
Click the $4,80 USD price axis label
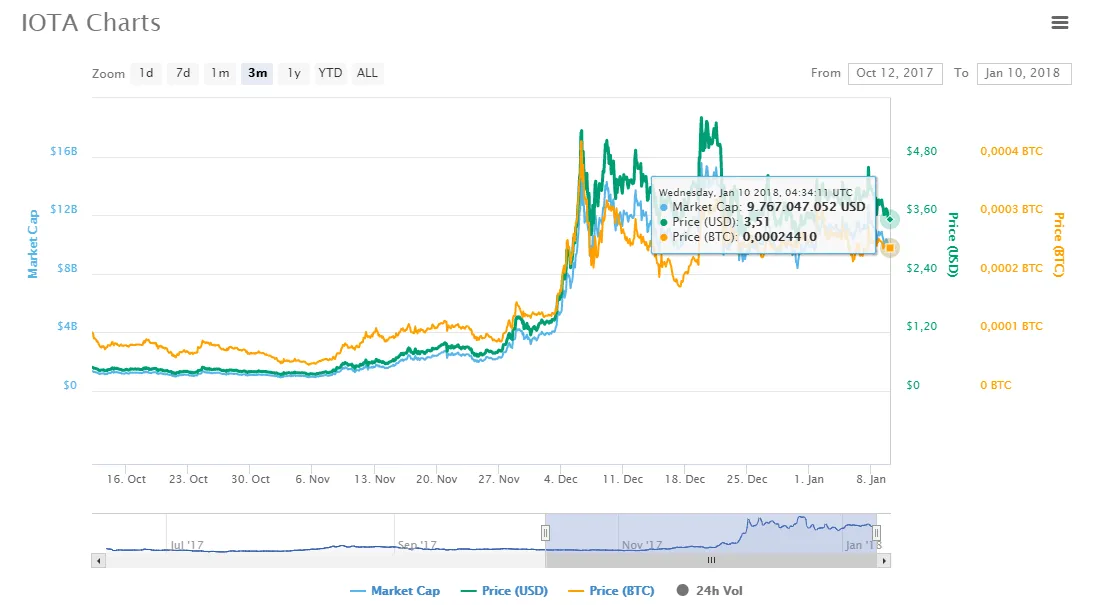(922, 151)
